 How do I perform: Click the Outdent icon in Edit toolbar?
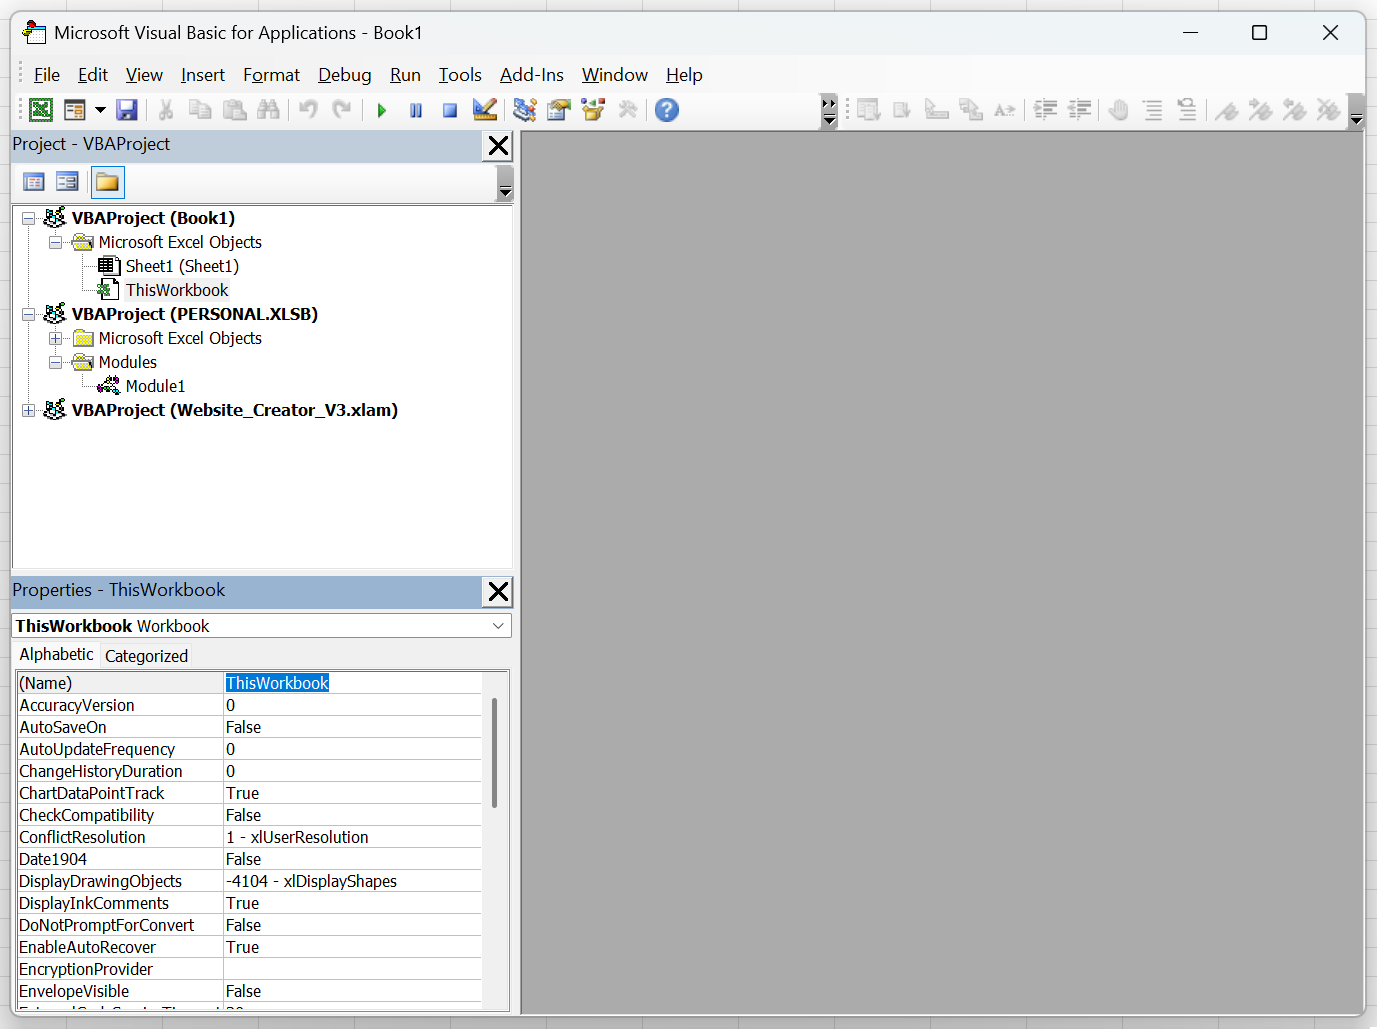pyautogui.click(x=1080, y=110)
